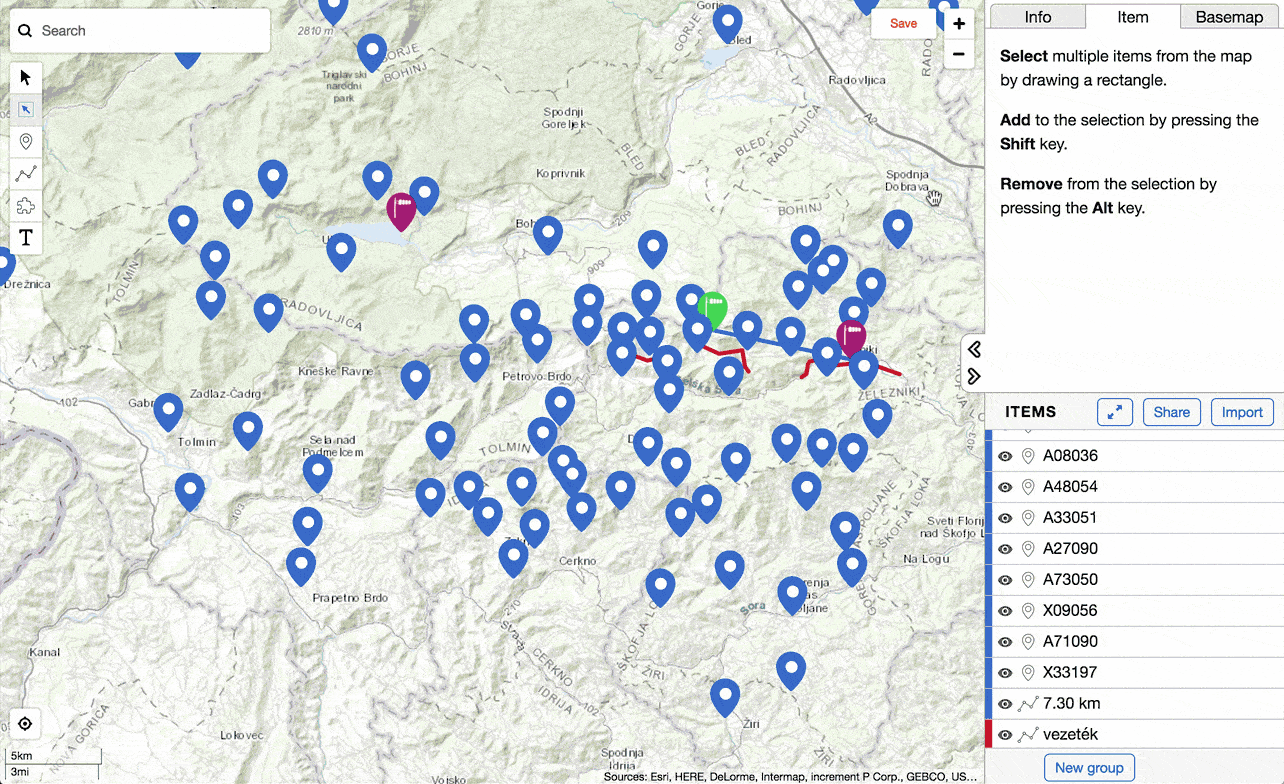Zoom out using the minus control

[958, 54]
